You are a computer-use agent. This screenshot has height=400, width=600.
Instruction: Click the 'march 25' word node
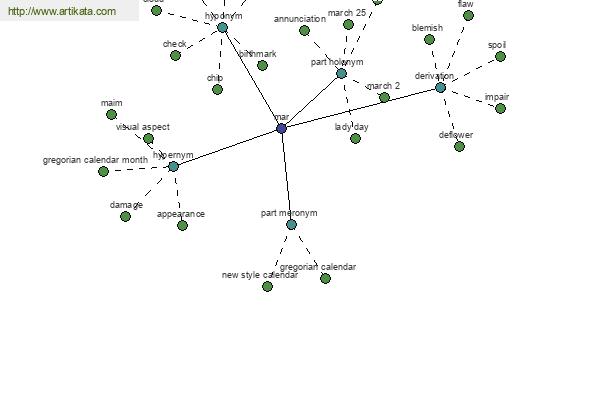[x=348, y=24]
